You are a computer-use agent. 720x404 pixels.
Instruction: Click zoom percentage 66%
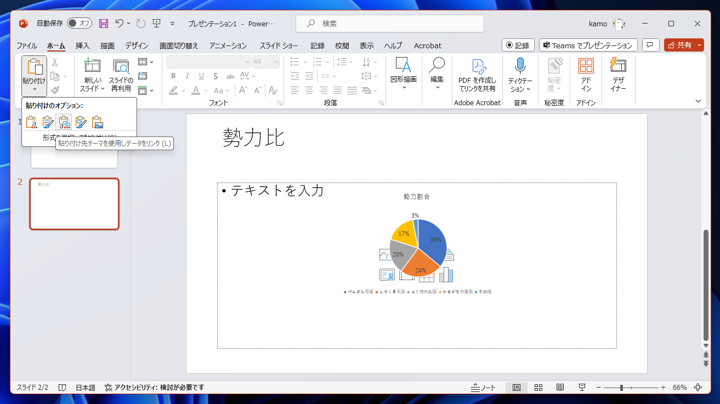(x=680, y=387)
